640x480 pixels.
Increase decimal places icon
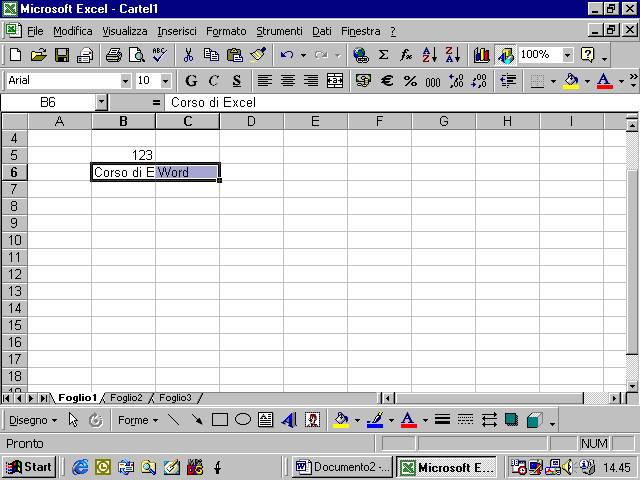456,81
